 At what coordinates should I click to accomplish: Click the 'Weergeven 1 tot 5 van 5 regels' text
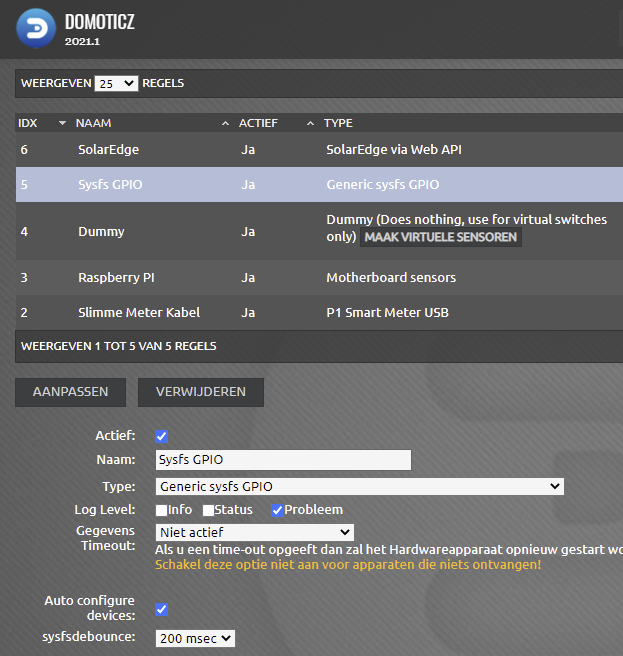(119, 346)
